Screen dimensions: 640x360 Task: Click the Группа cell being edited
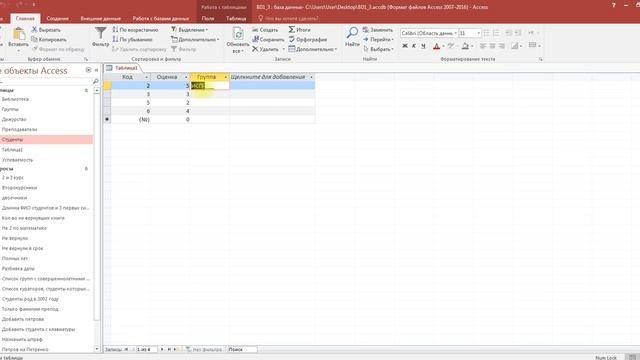tap(210, 86)
